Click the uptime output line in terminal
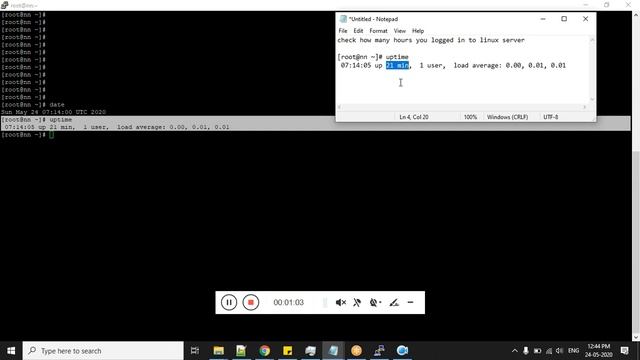Screen dimensions: 640x360 pyautogui.click(x=117, y=127)
